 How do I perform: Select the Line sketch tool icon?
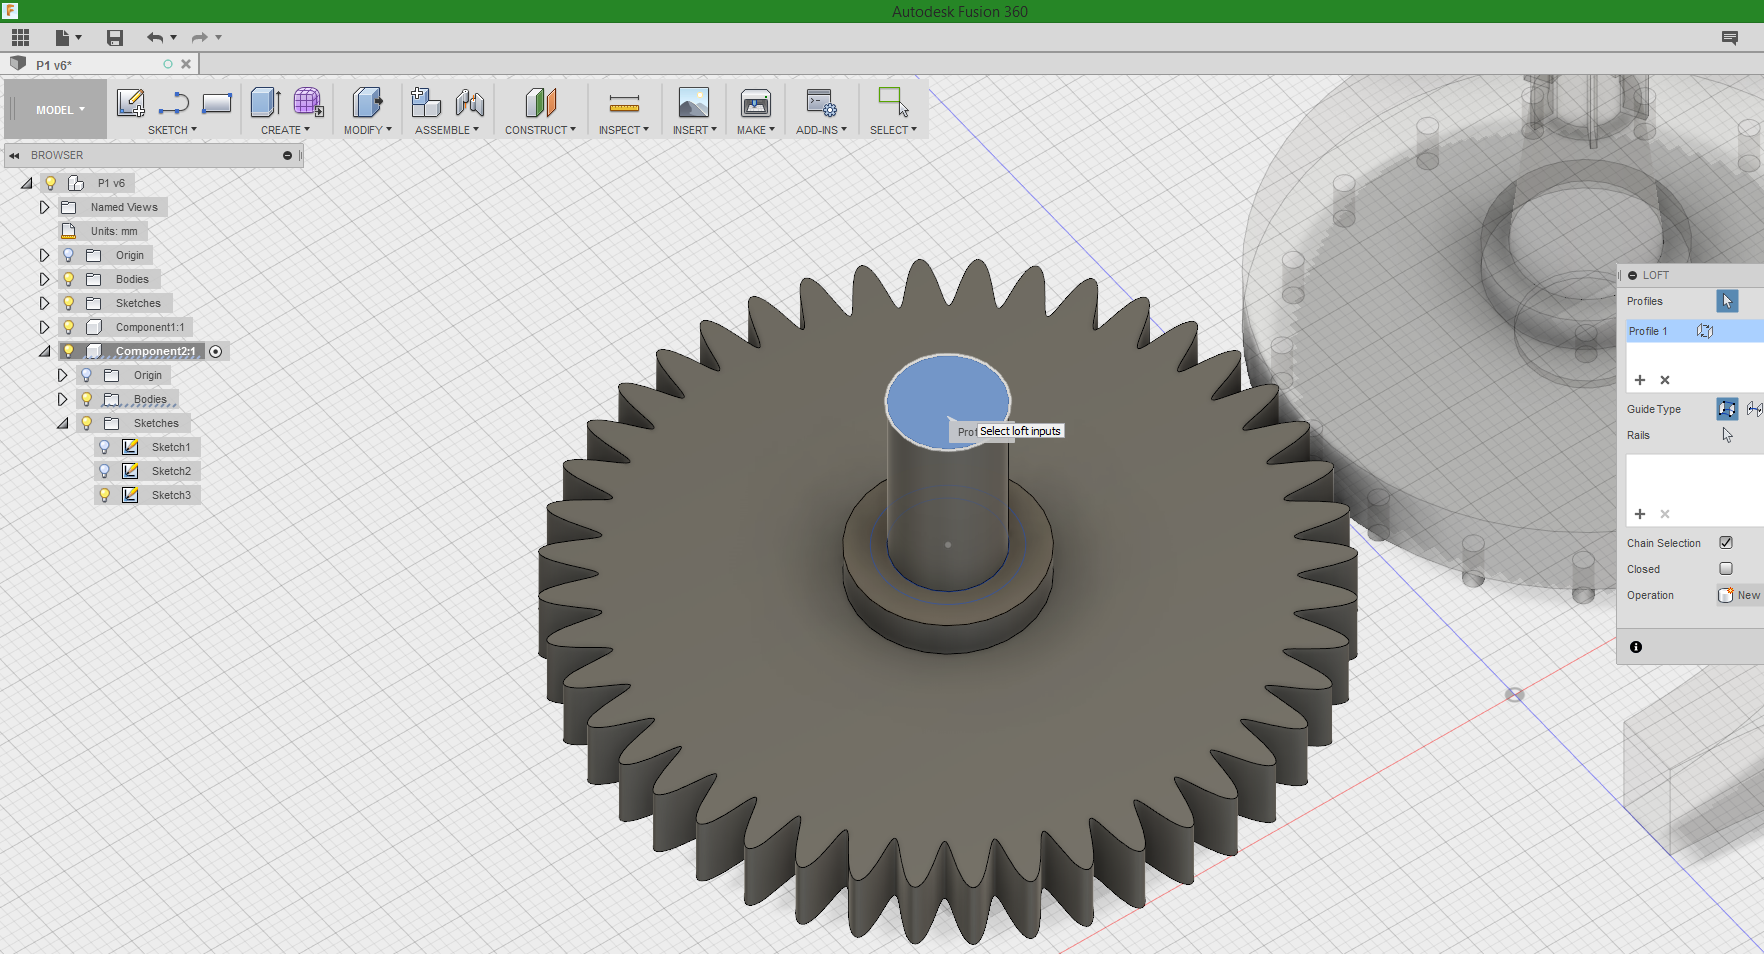point(174,103)
